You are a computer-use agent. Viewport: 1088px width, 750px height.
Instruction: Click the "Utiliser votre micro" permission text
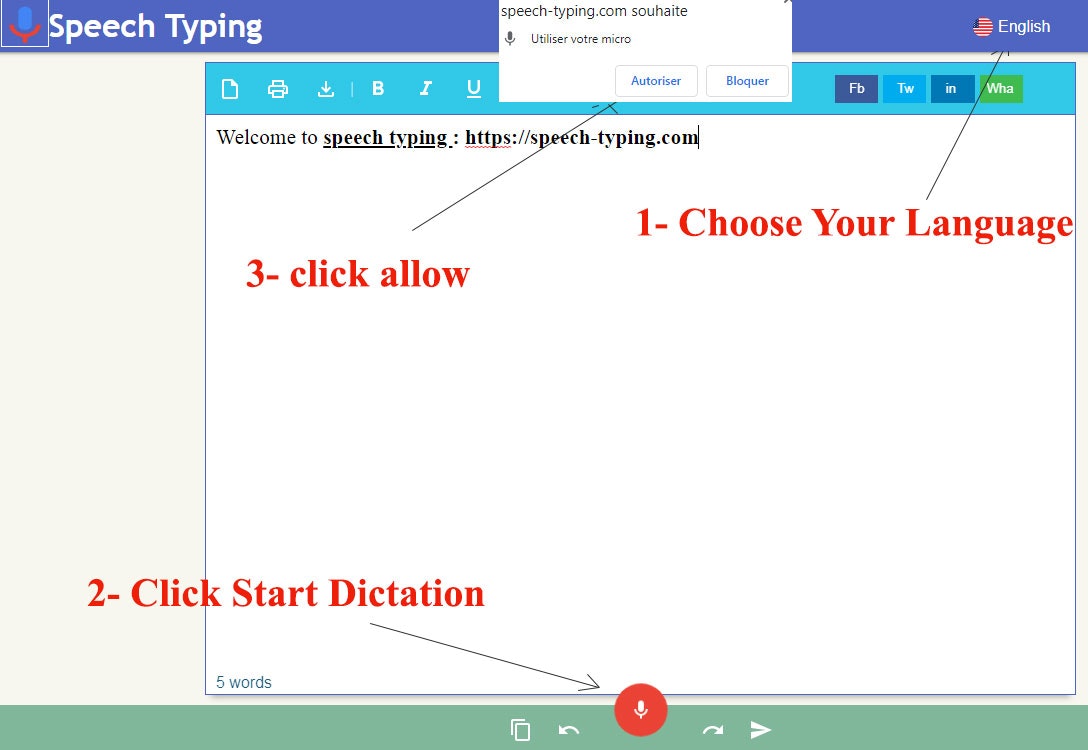tap(581, 39)
